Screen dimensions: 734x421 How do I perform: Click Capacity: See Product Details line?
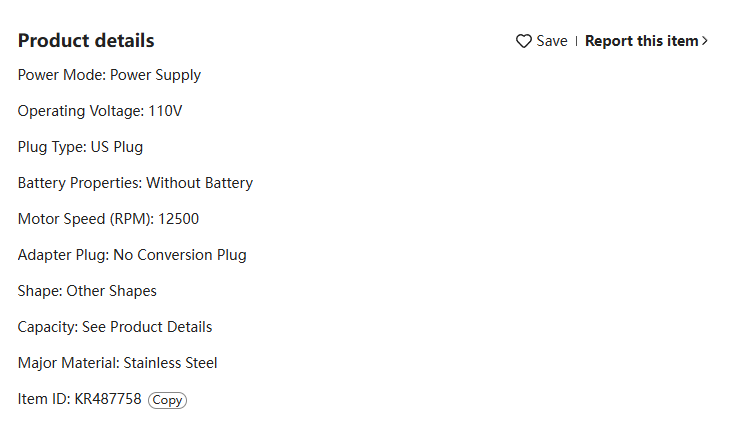115,327
